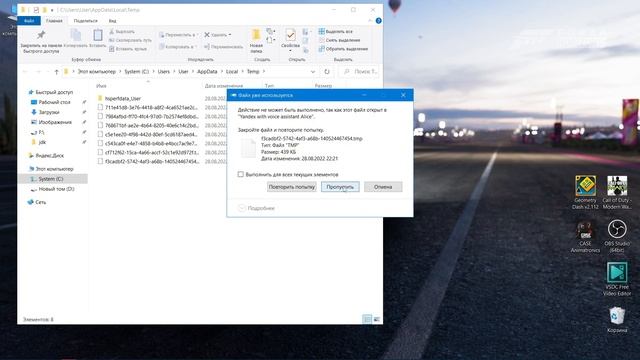640x360 pixels.
Task: Click System (C:) breadcrumb in address bar
Action: 137,71
